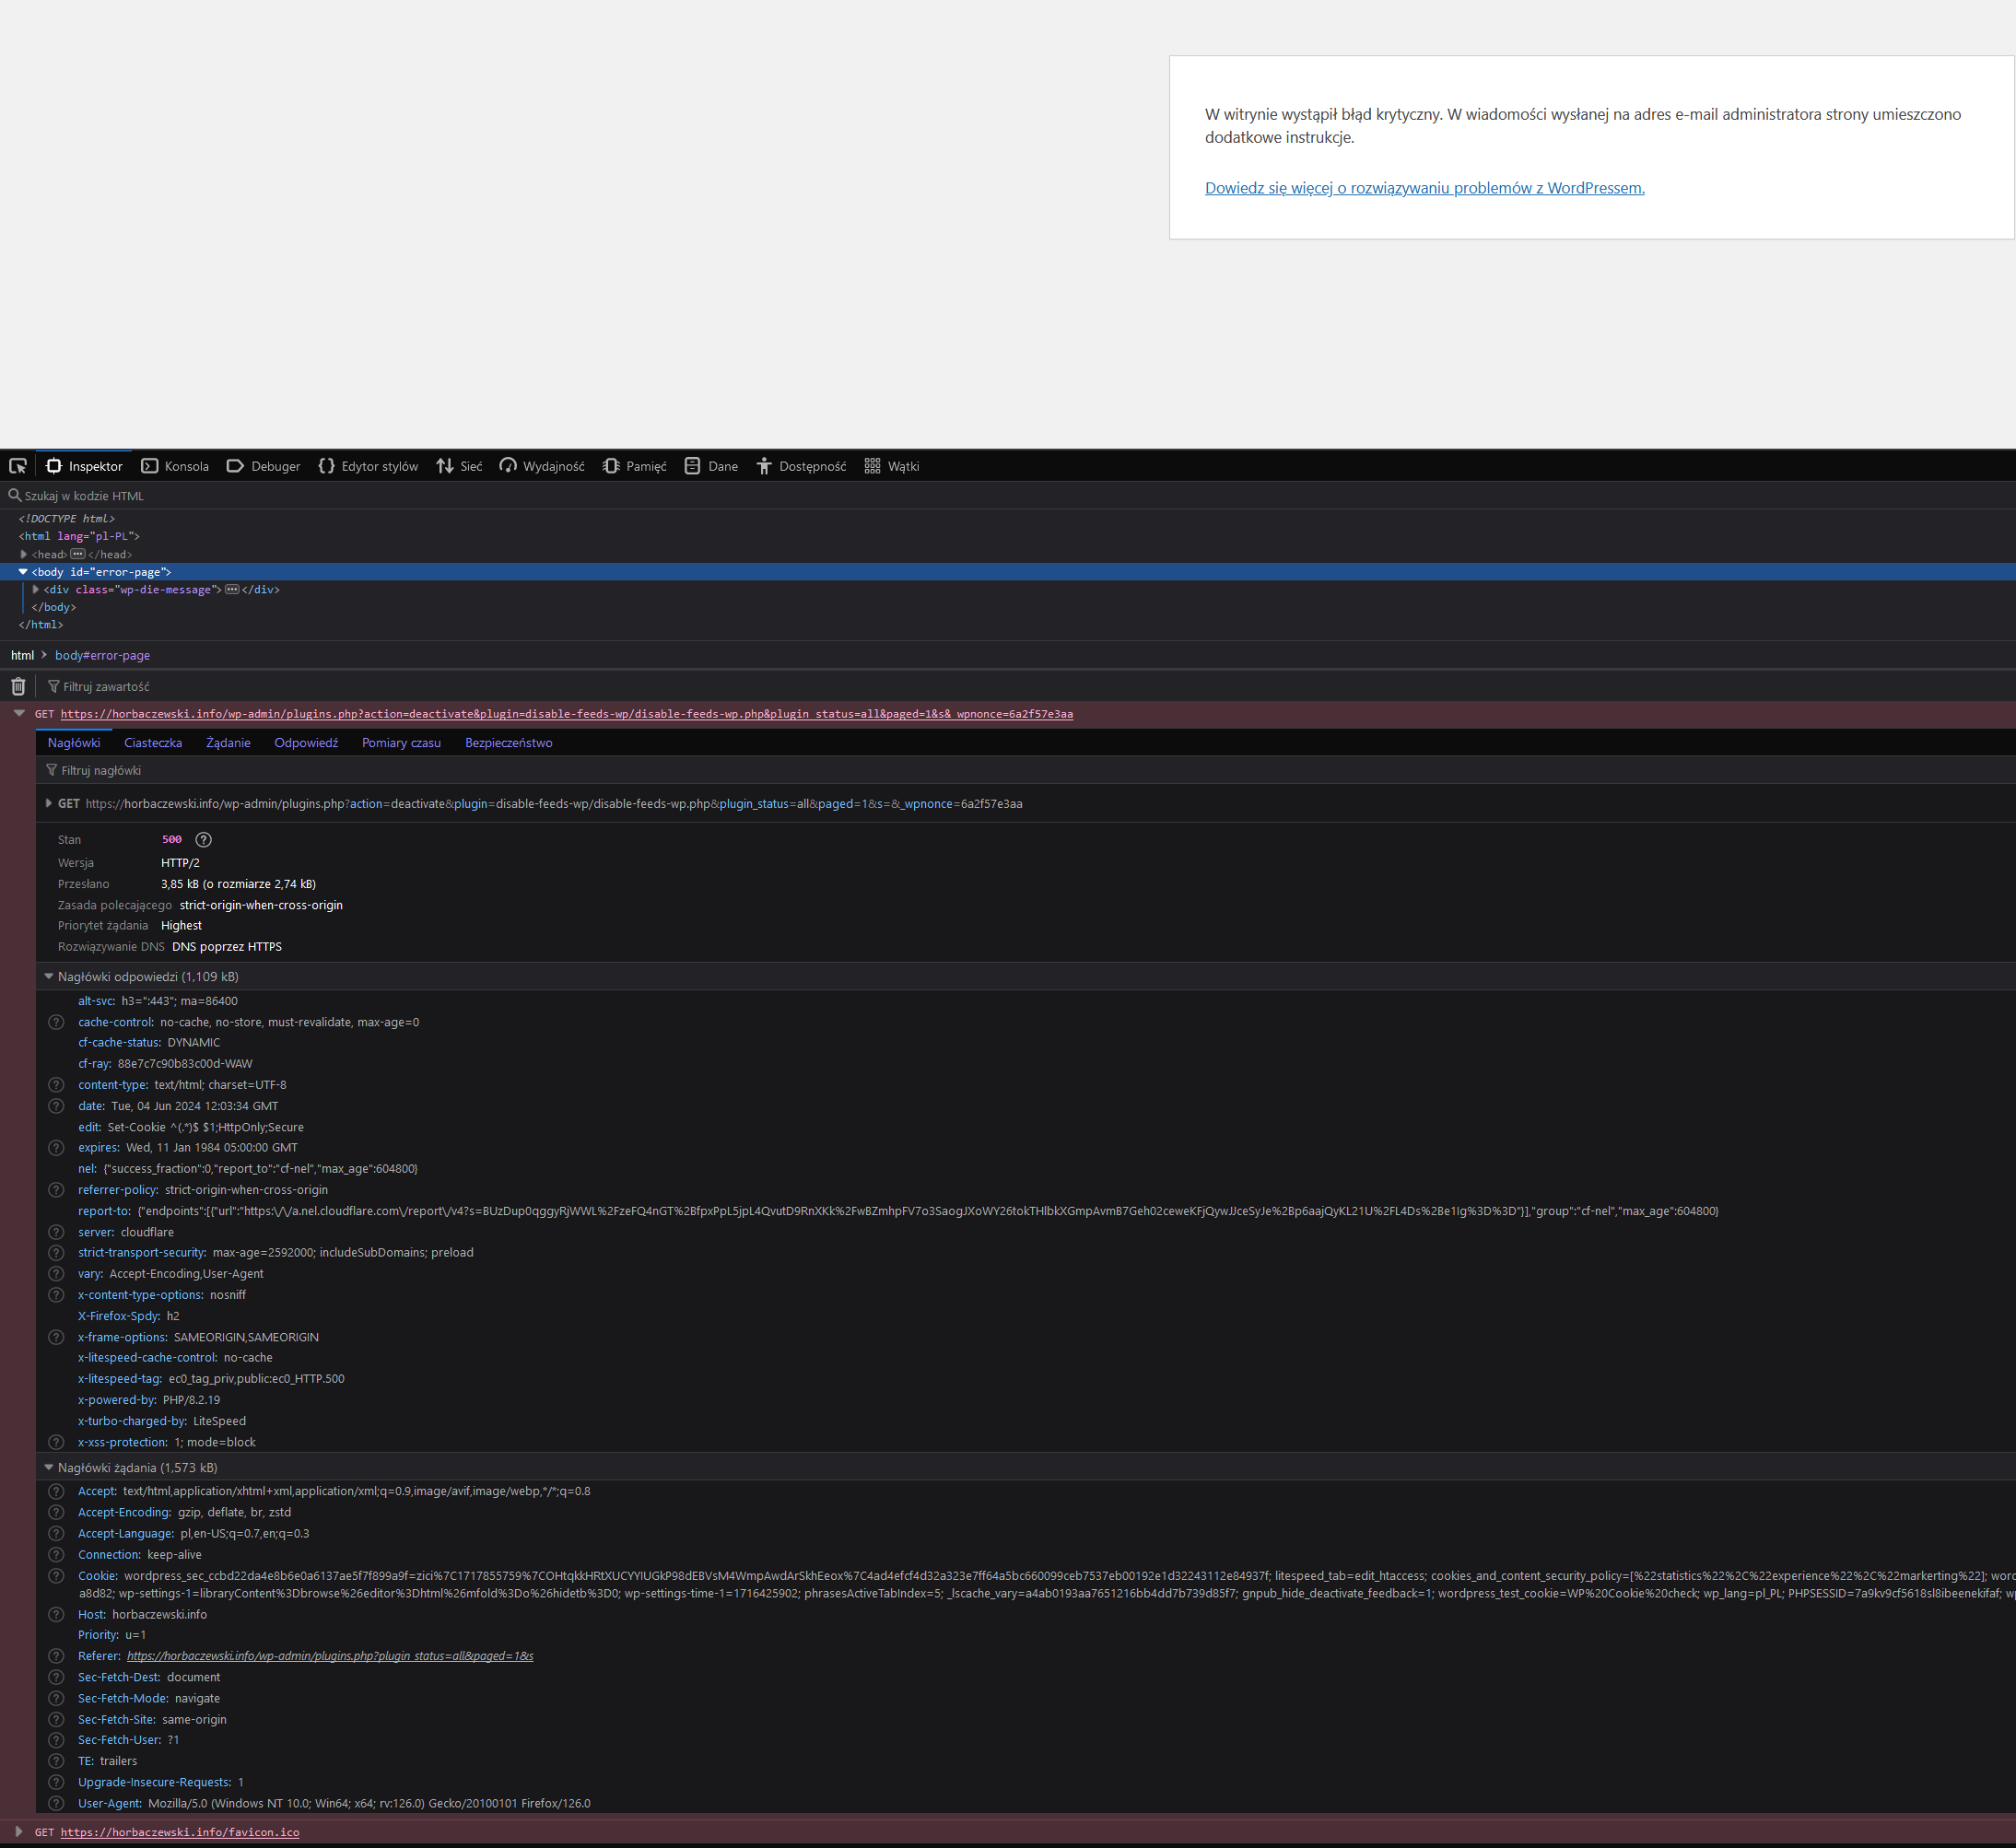The image size is (2016, 1848).
Task: Clear console with trash icon
Action: point(18,686)
